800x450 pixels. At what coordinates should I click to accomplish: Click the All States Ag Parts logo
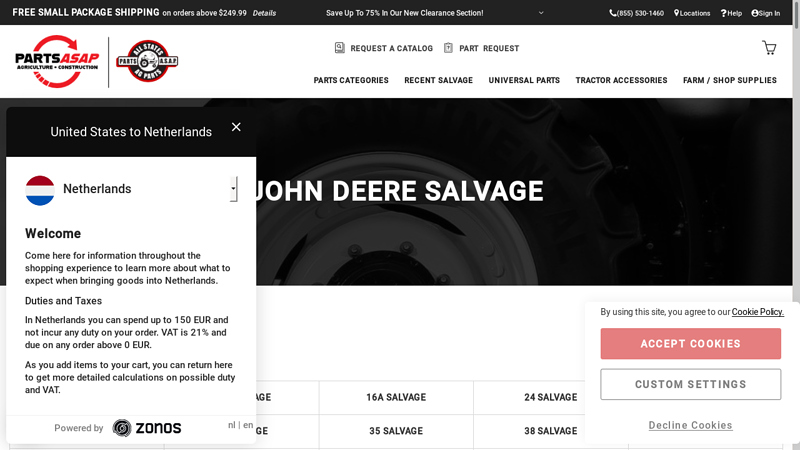(x=147, y=61)
